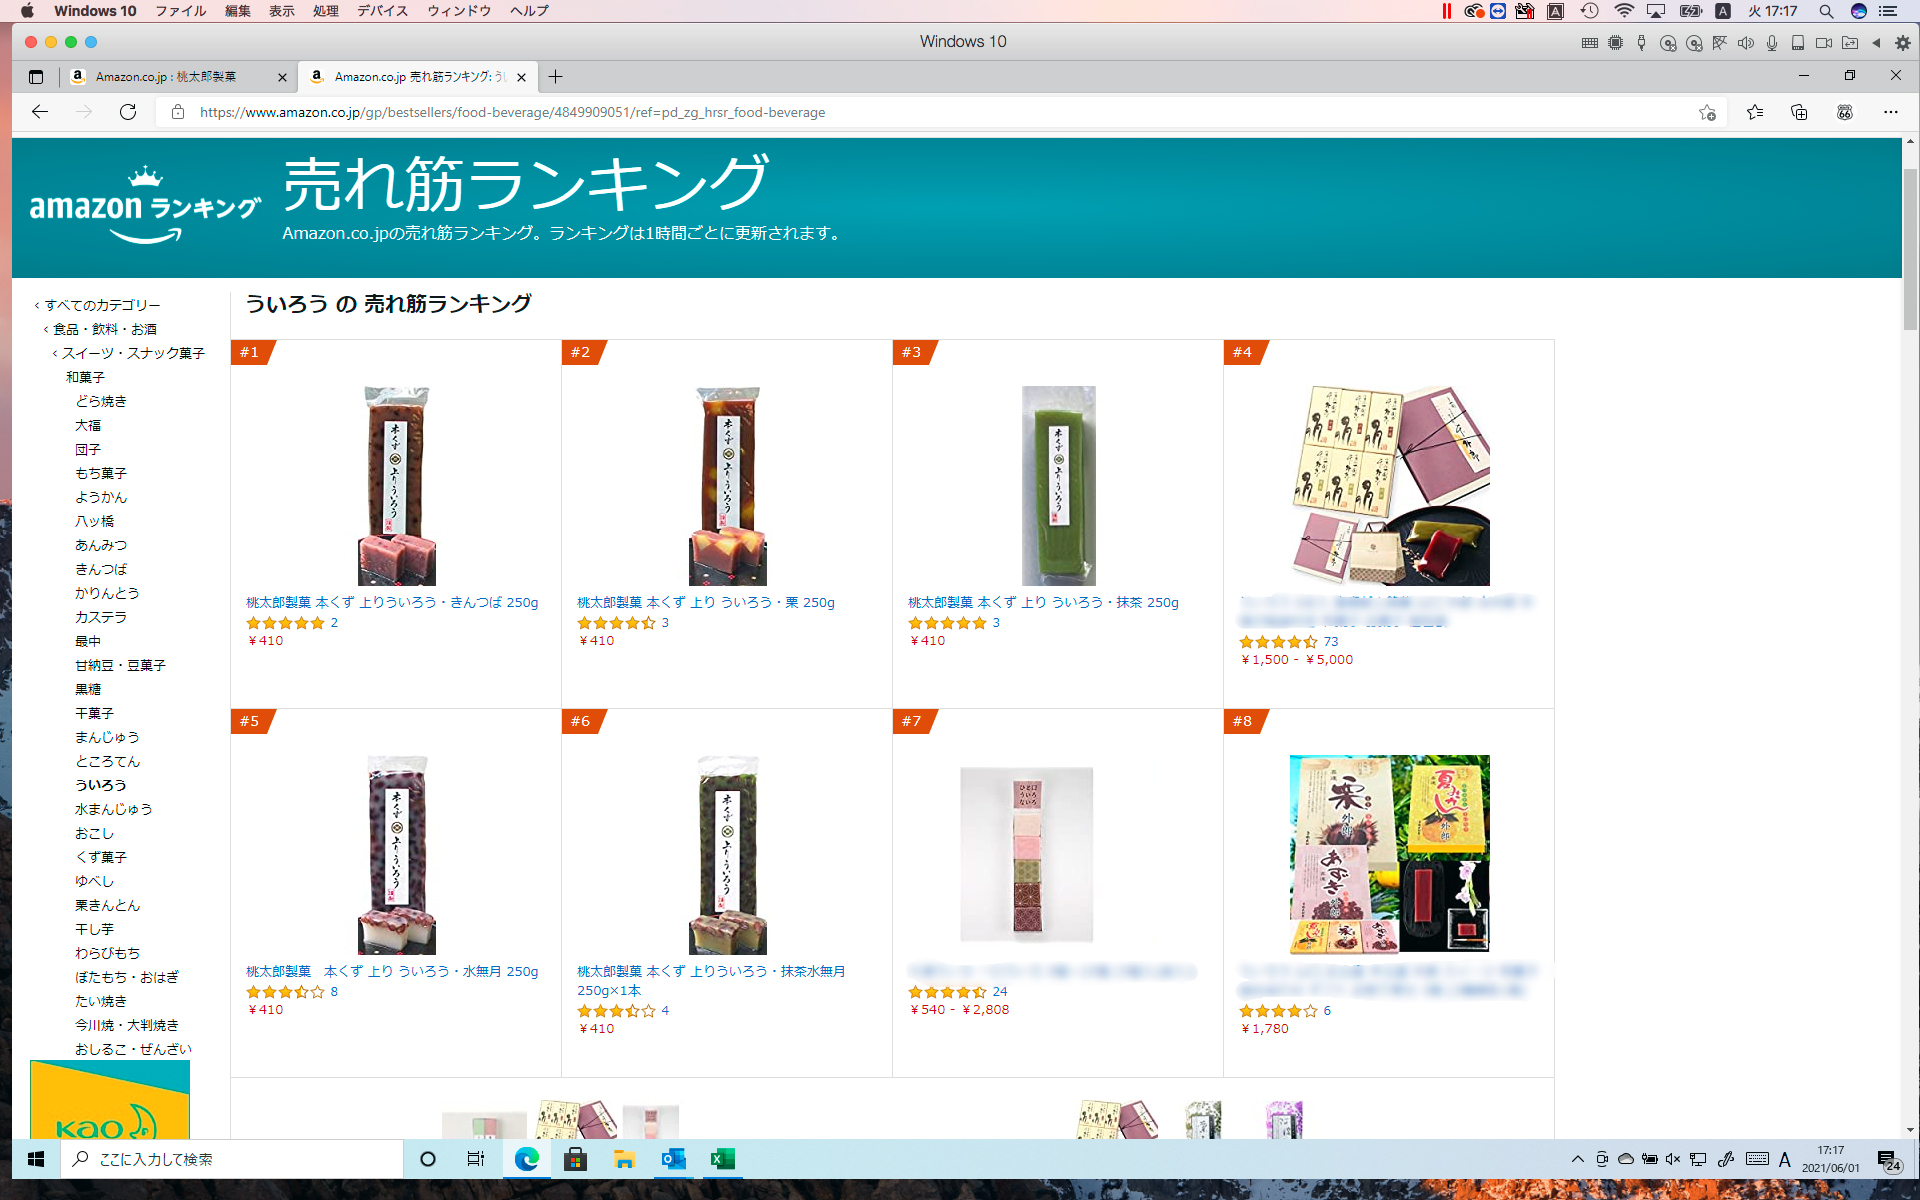Open the デバイス menu
Viewport: 1920px width, 1200px height.
pyautogui.click(x=383, y=11)
